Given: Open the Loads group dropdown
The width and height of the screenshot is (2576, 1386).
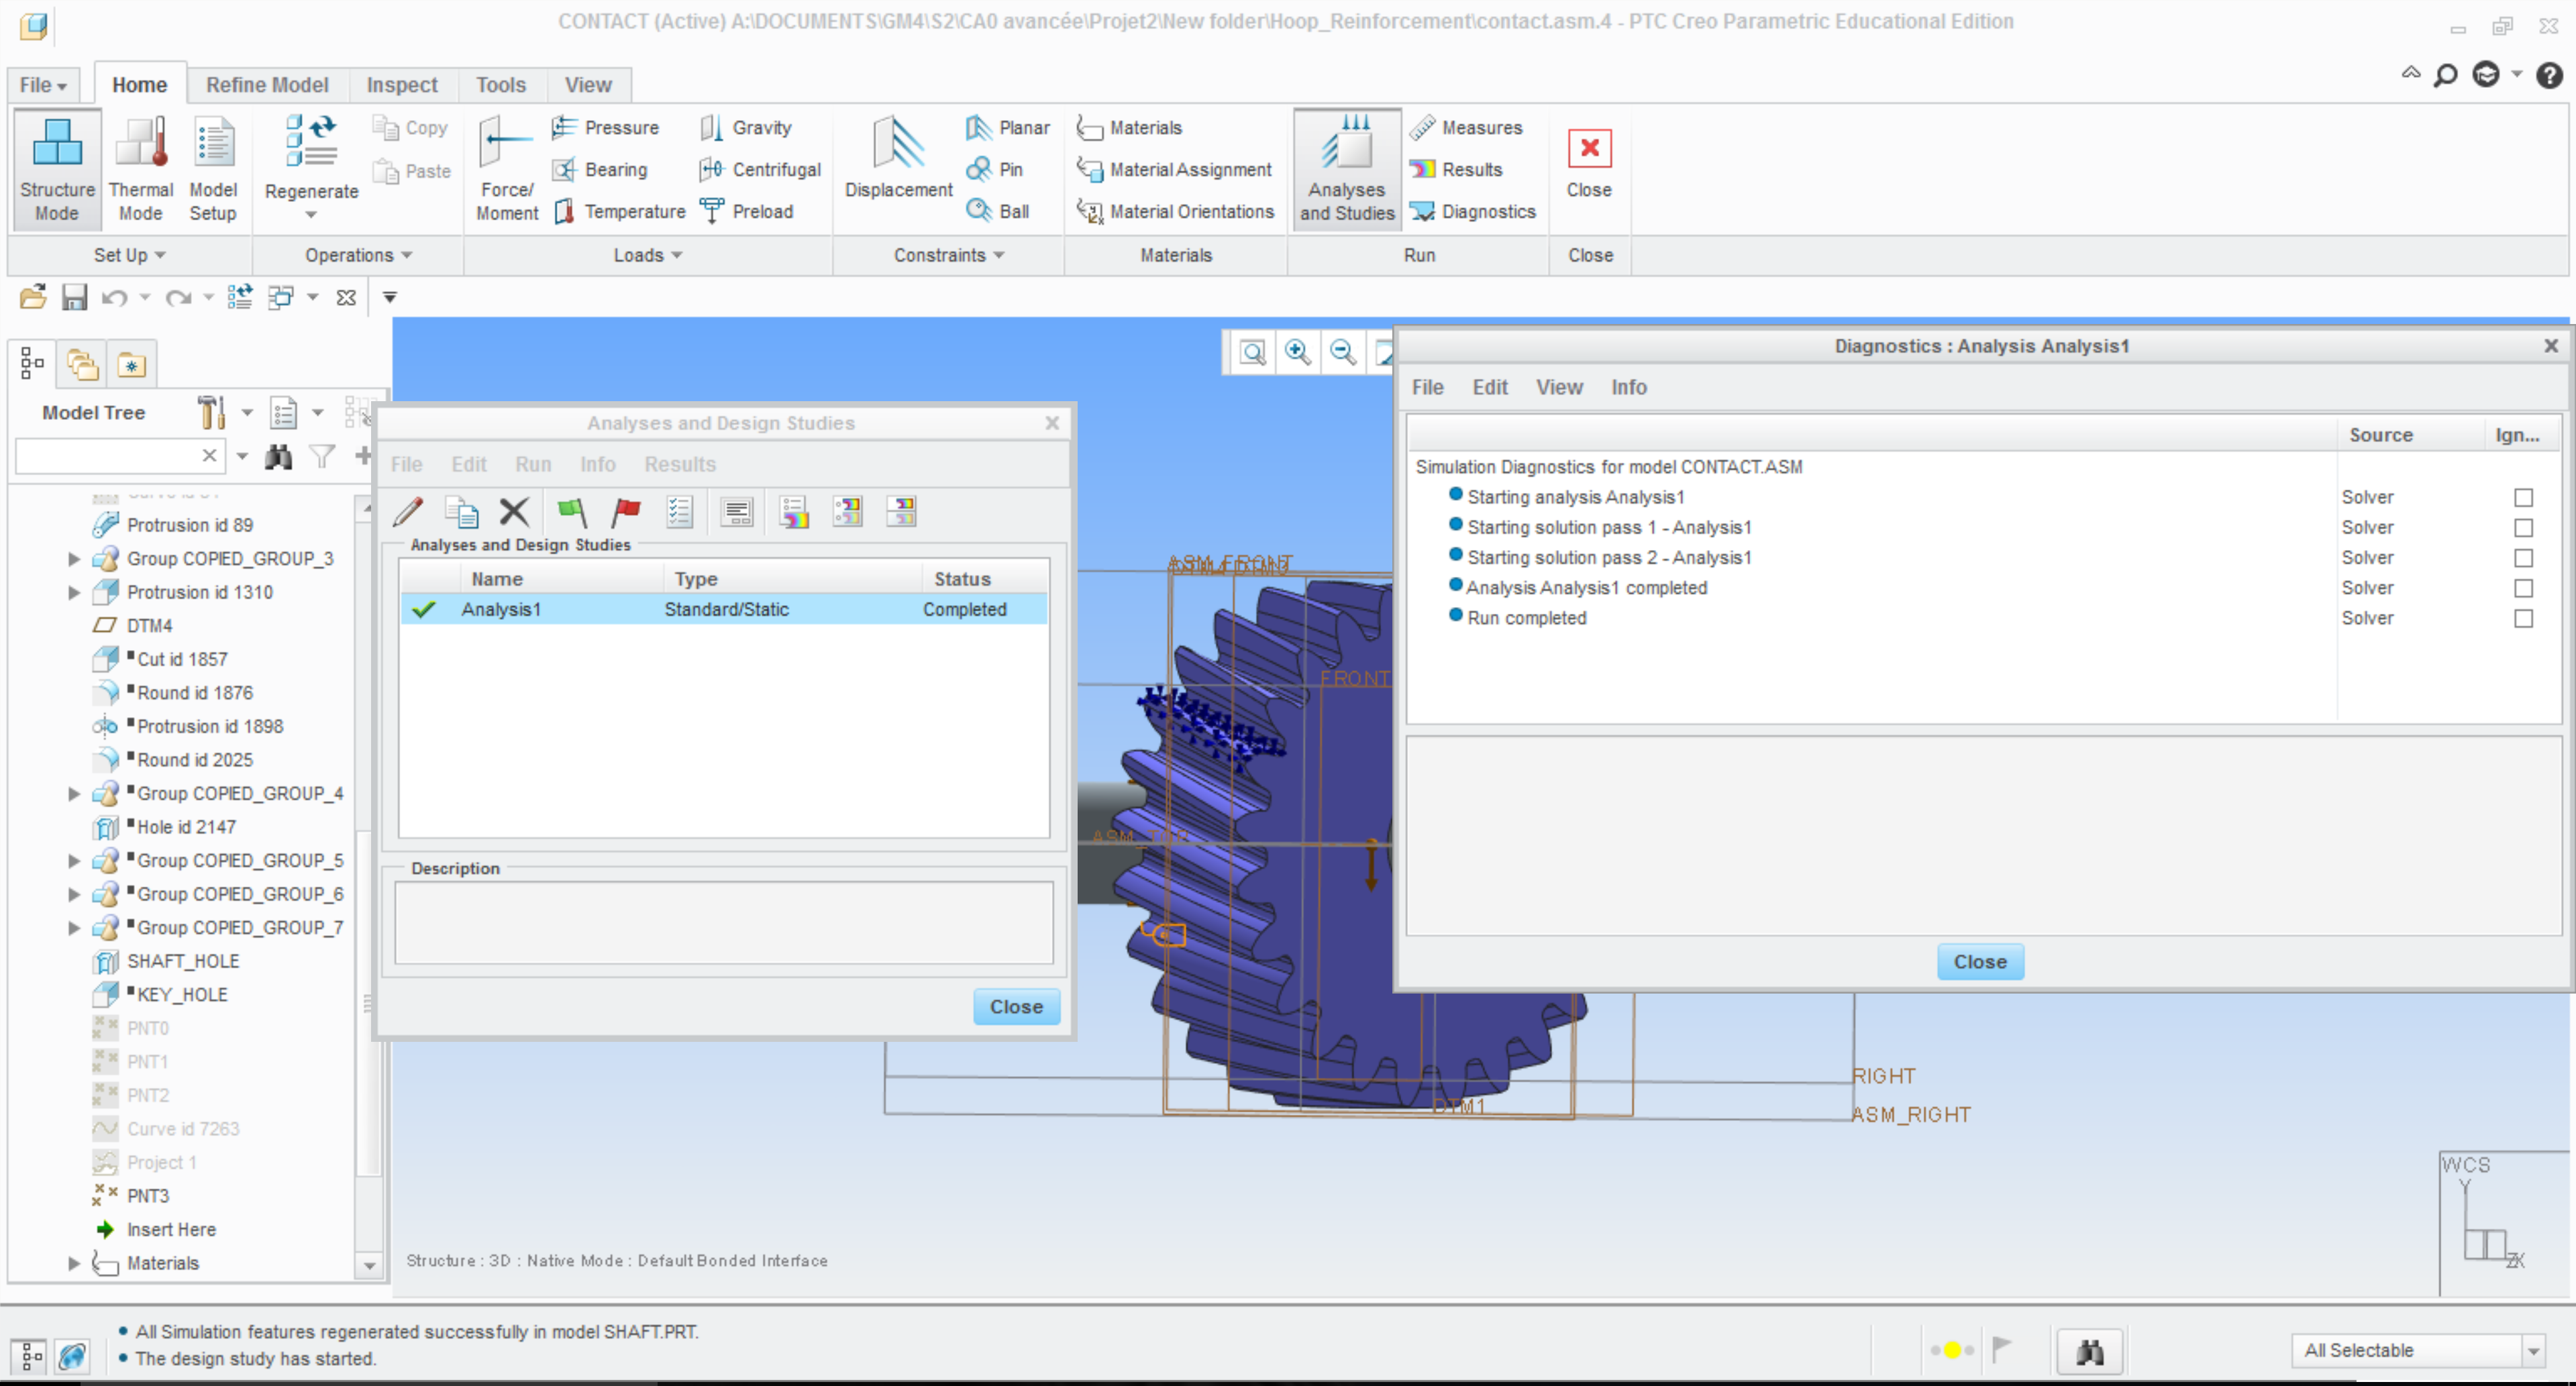Looking at the screenshot, I should [648, 255].
